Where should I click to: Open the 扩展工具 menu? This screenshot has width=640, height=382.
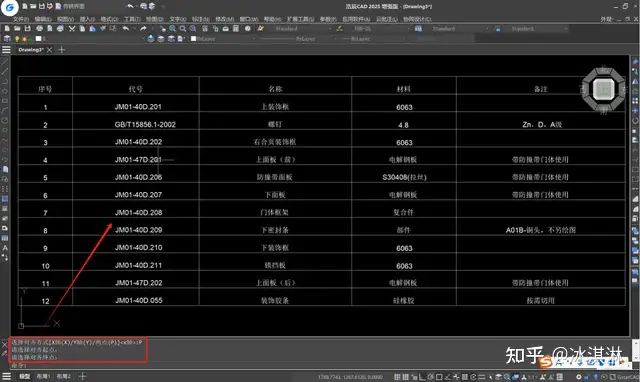pyautogui.click(x=300, y=19)
